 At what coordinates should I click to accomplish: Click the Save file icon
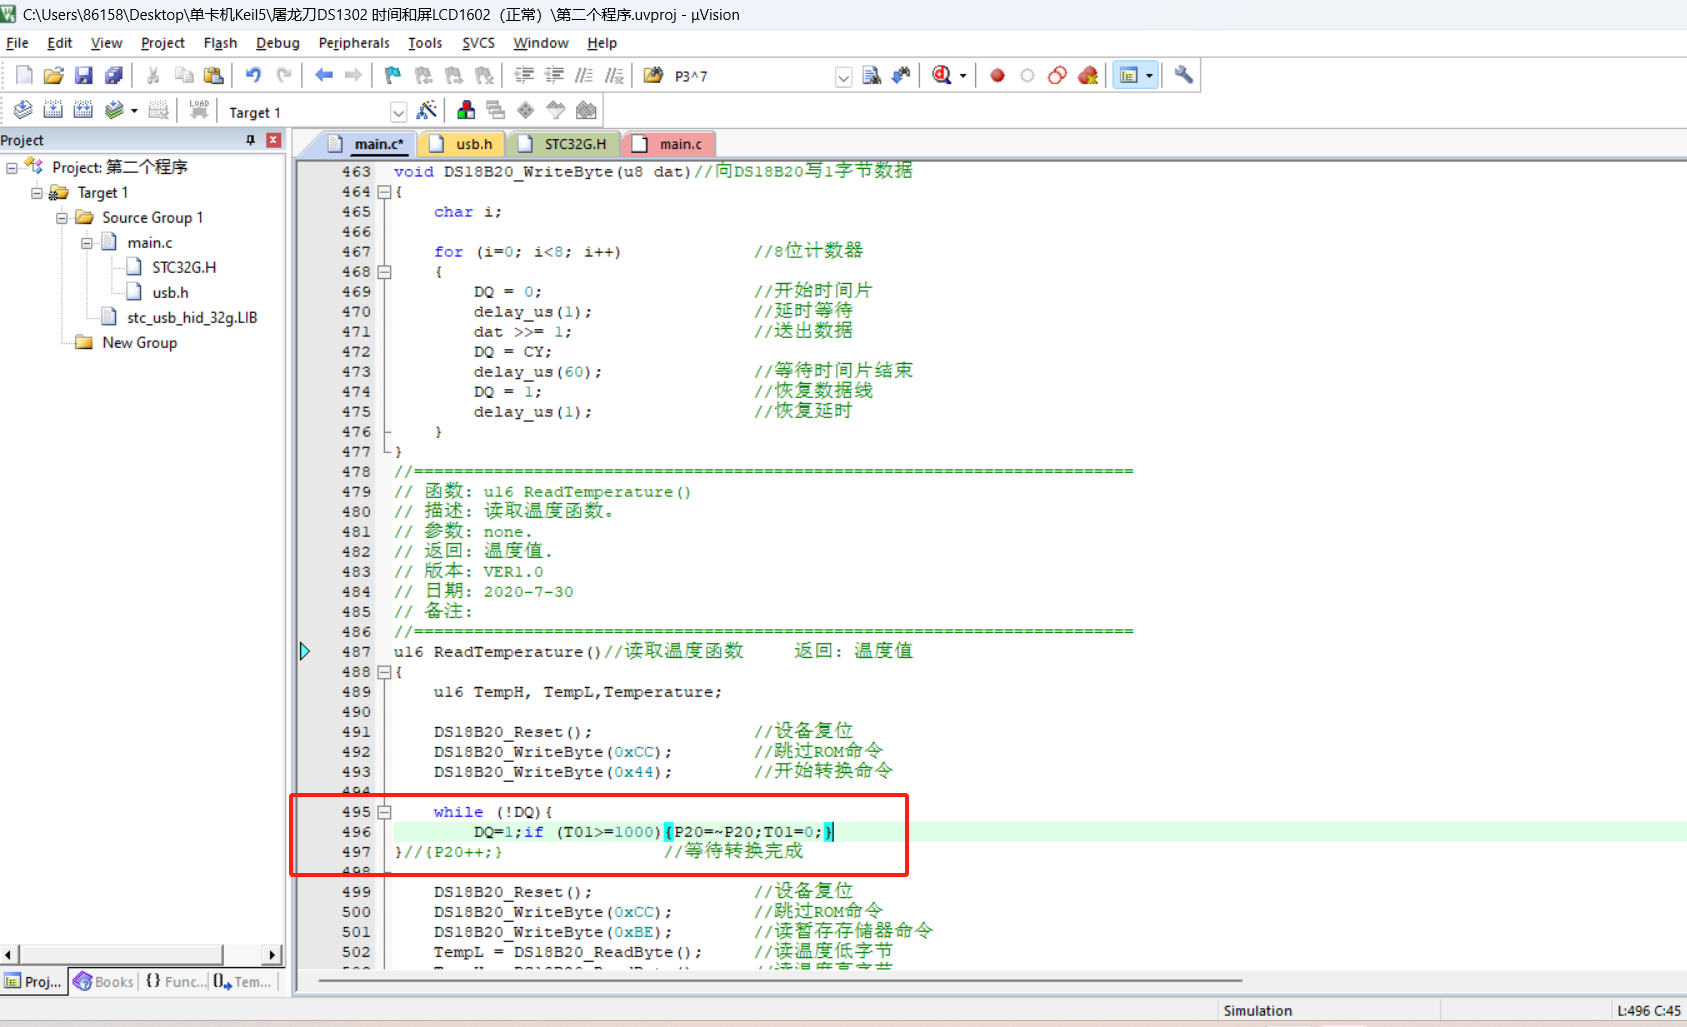coord(84,75)
